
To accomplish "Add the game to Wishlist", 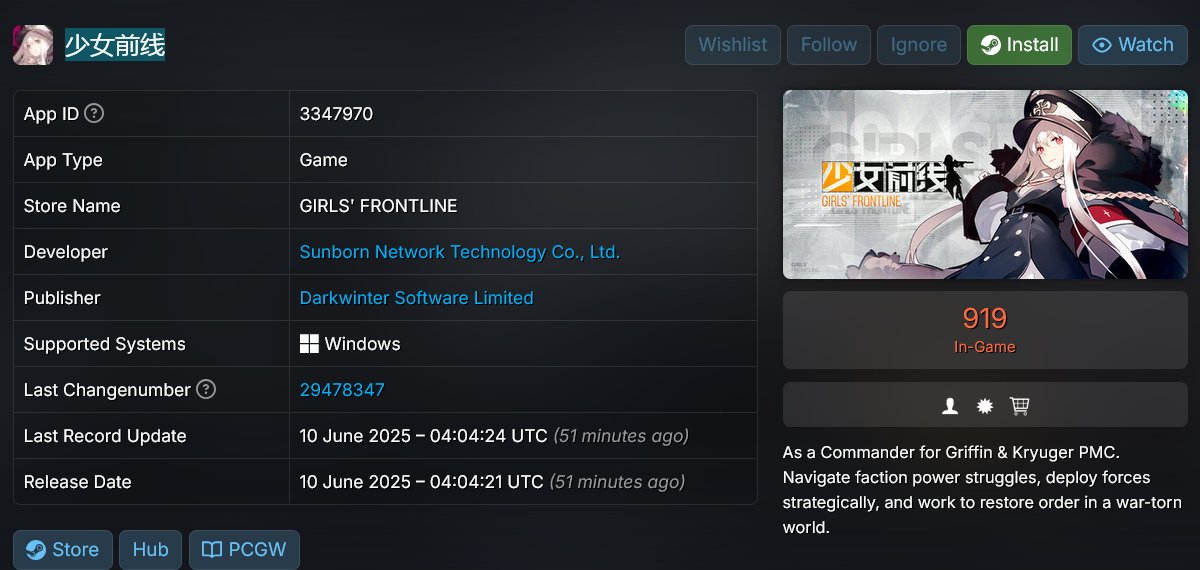I will point(733,45).
